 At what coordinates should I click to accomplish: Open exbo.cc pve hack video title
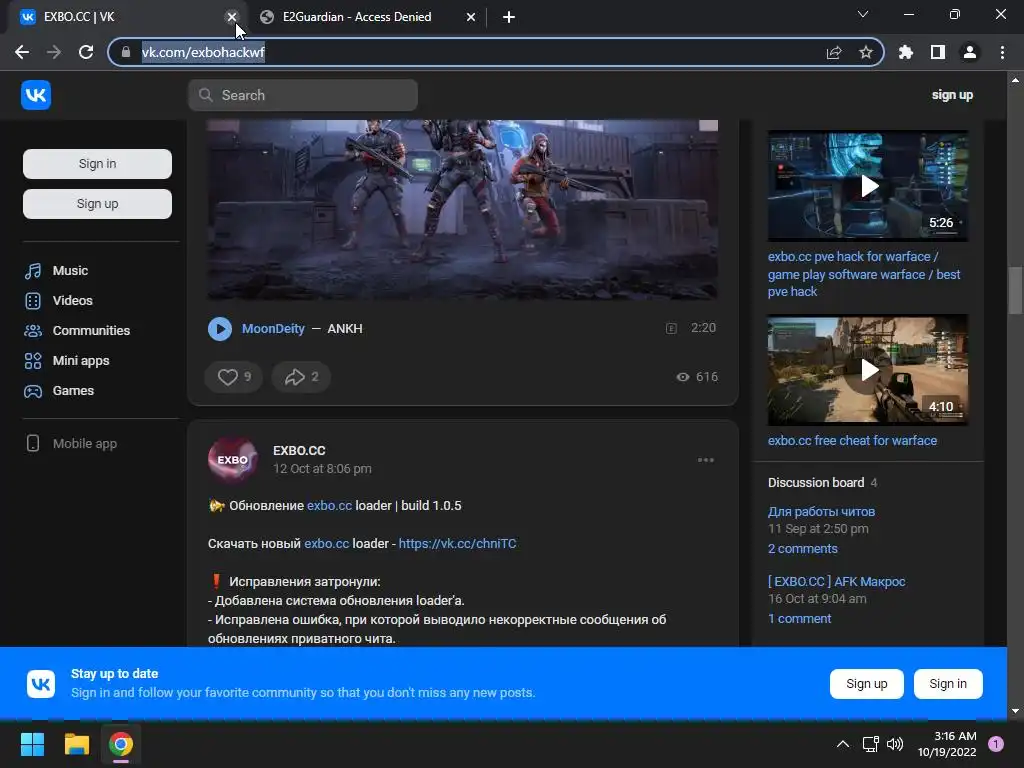(864, 274)
